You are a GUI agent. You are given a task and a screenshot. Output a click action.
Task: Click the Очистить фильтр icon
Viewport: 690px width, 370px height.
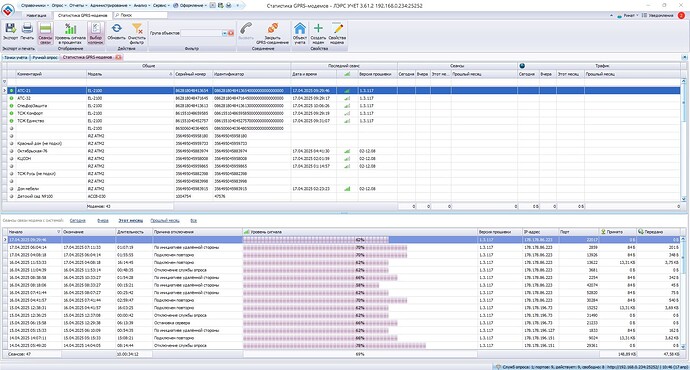click(137, 29)
